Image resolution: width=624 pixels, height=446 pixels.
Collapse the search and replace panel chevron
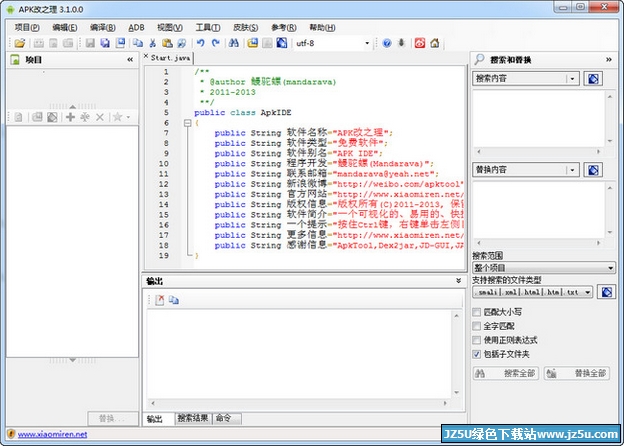pos(608,60)
